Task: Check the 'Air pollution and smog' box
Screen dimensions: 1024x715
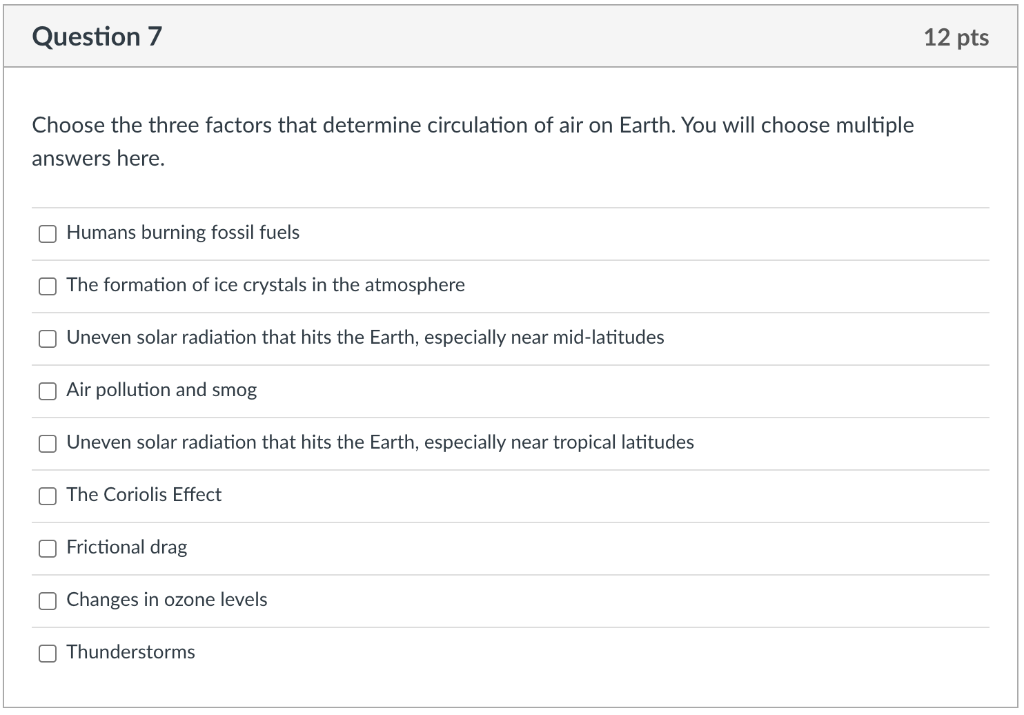Action: pyautogui.click(x=47, y=391)
